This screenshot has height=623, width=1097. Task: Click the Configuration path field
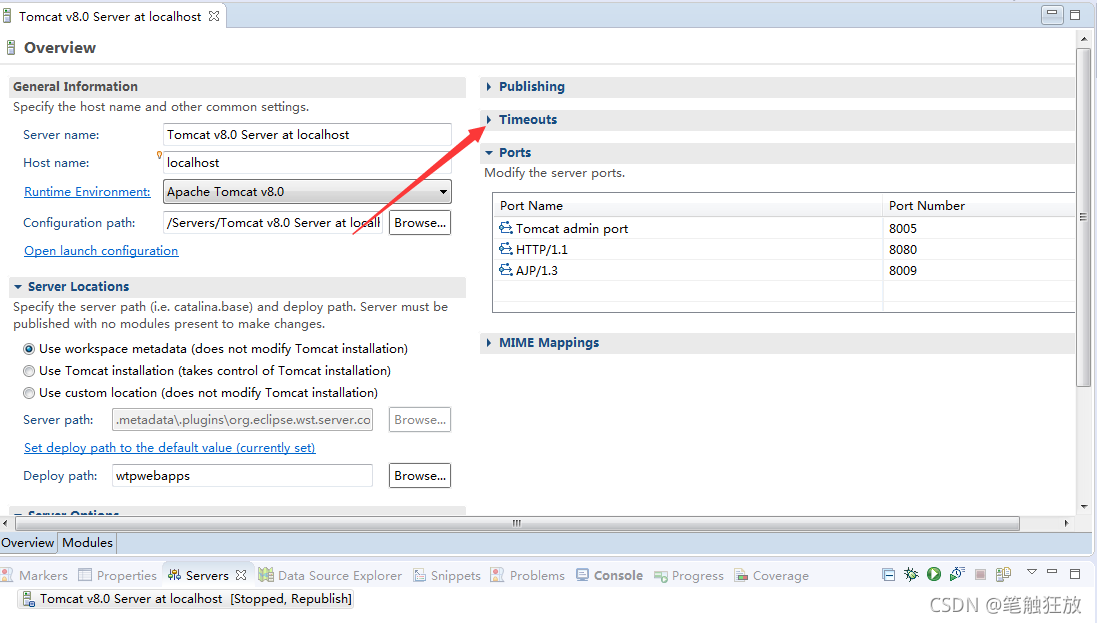pyautogui.click(x=273, y=223)
